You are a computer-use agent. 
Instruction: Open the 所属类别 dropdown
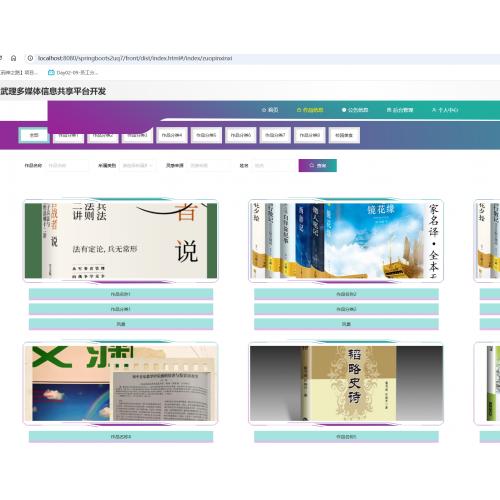(137, 165)
